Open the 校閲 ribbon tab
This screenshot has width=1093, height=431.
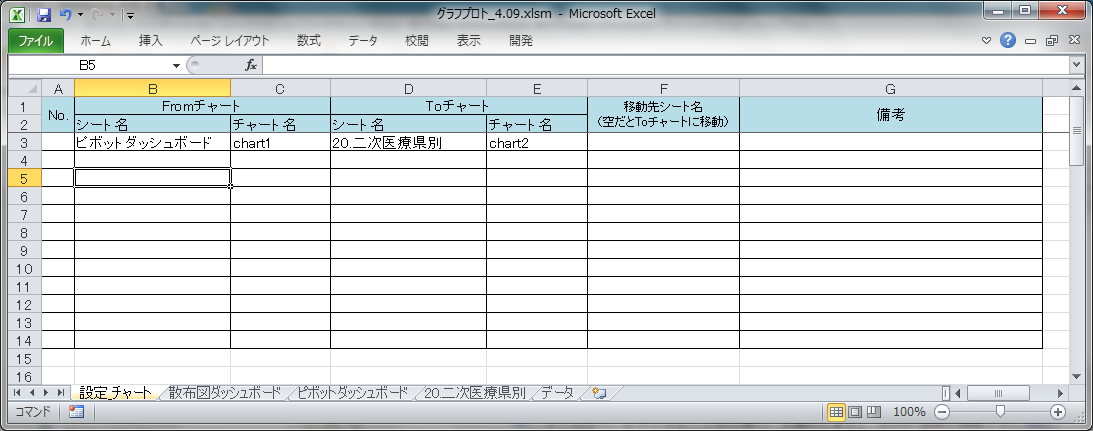[417, 40]
